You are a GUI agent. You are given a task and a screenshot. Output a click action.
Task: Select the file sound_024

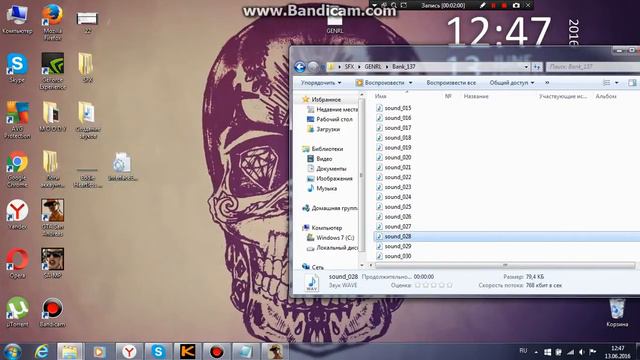[x=393, y=197]
